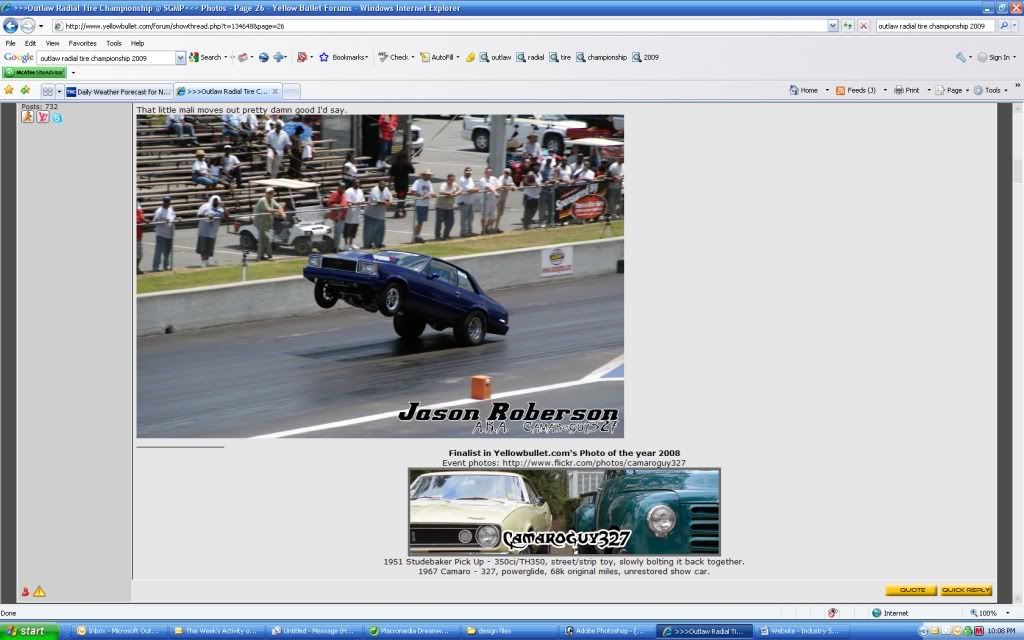The height and width of the screenshot is (640, 1024).
Task: Click the Home icon in command bar
Action: click(x=794, y=90)
